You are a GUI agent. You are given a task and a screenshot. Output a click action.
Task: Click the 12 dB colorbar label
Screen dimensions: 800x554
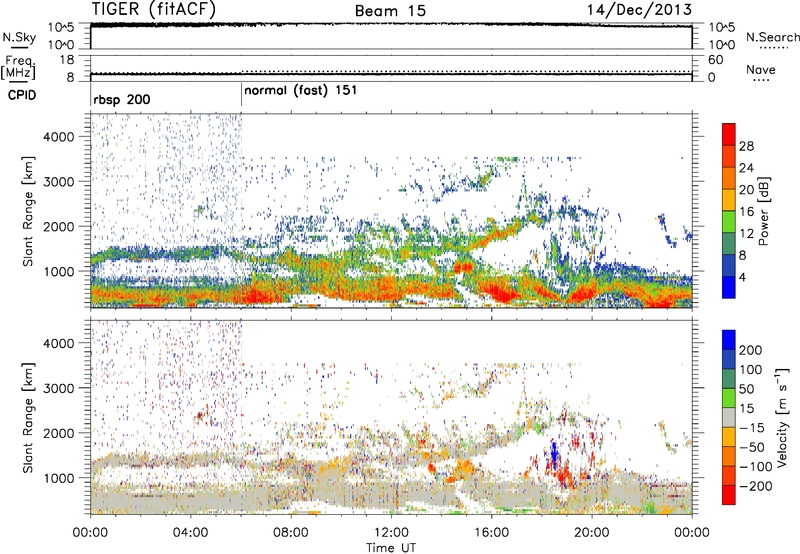coord(746,234)
